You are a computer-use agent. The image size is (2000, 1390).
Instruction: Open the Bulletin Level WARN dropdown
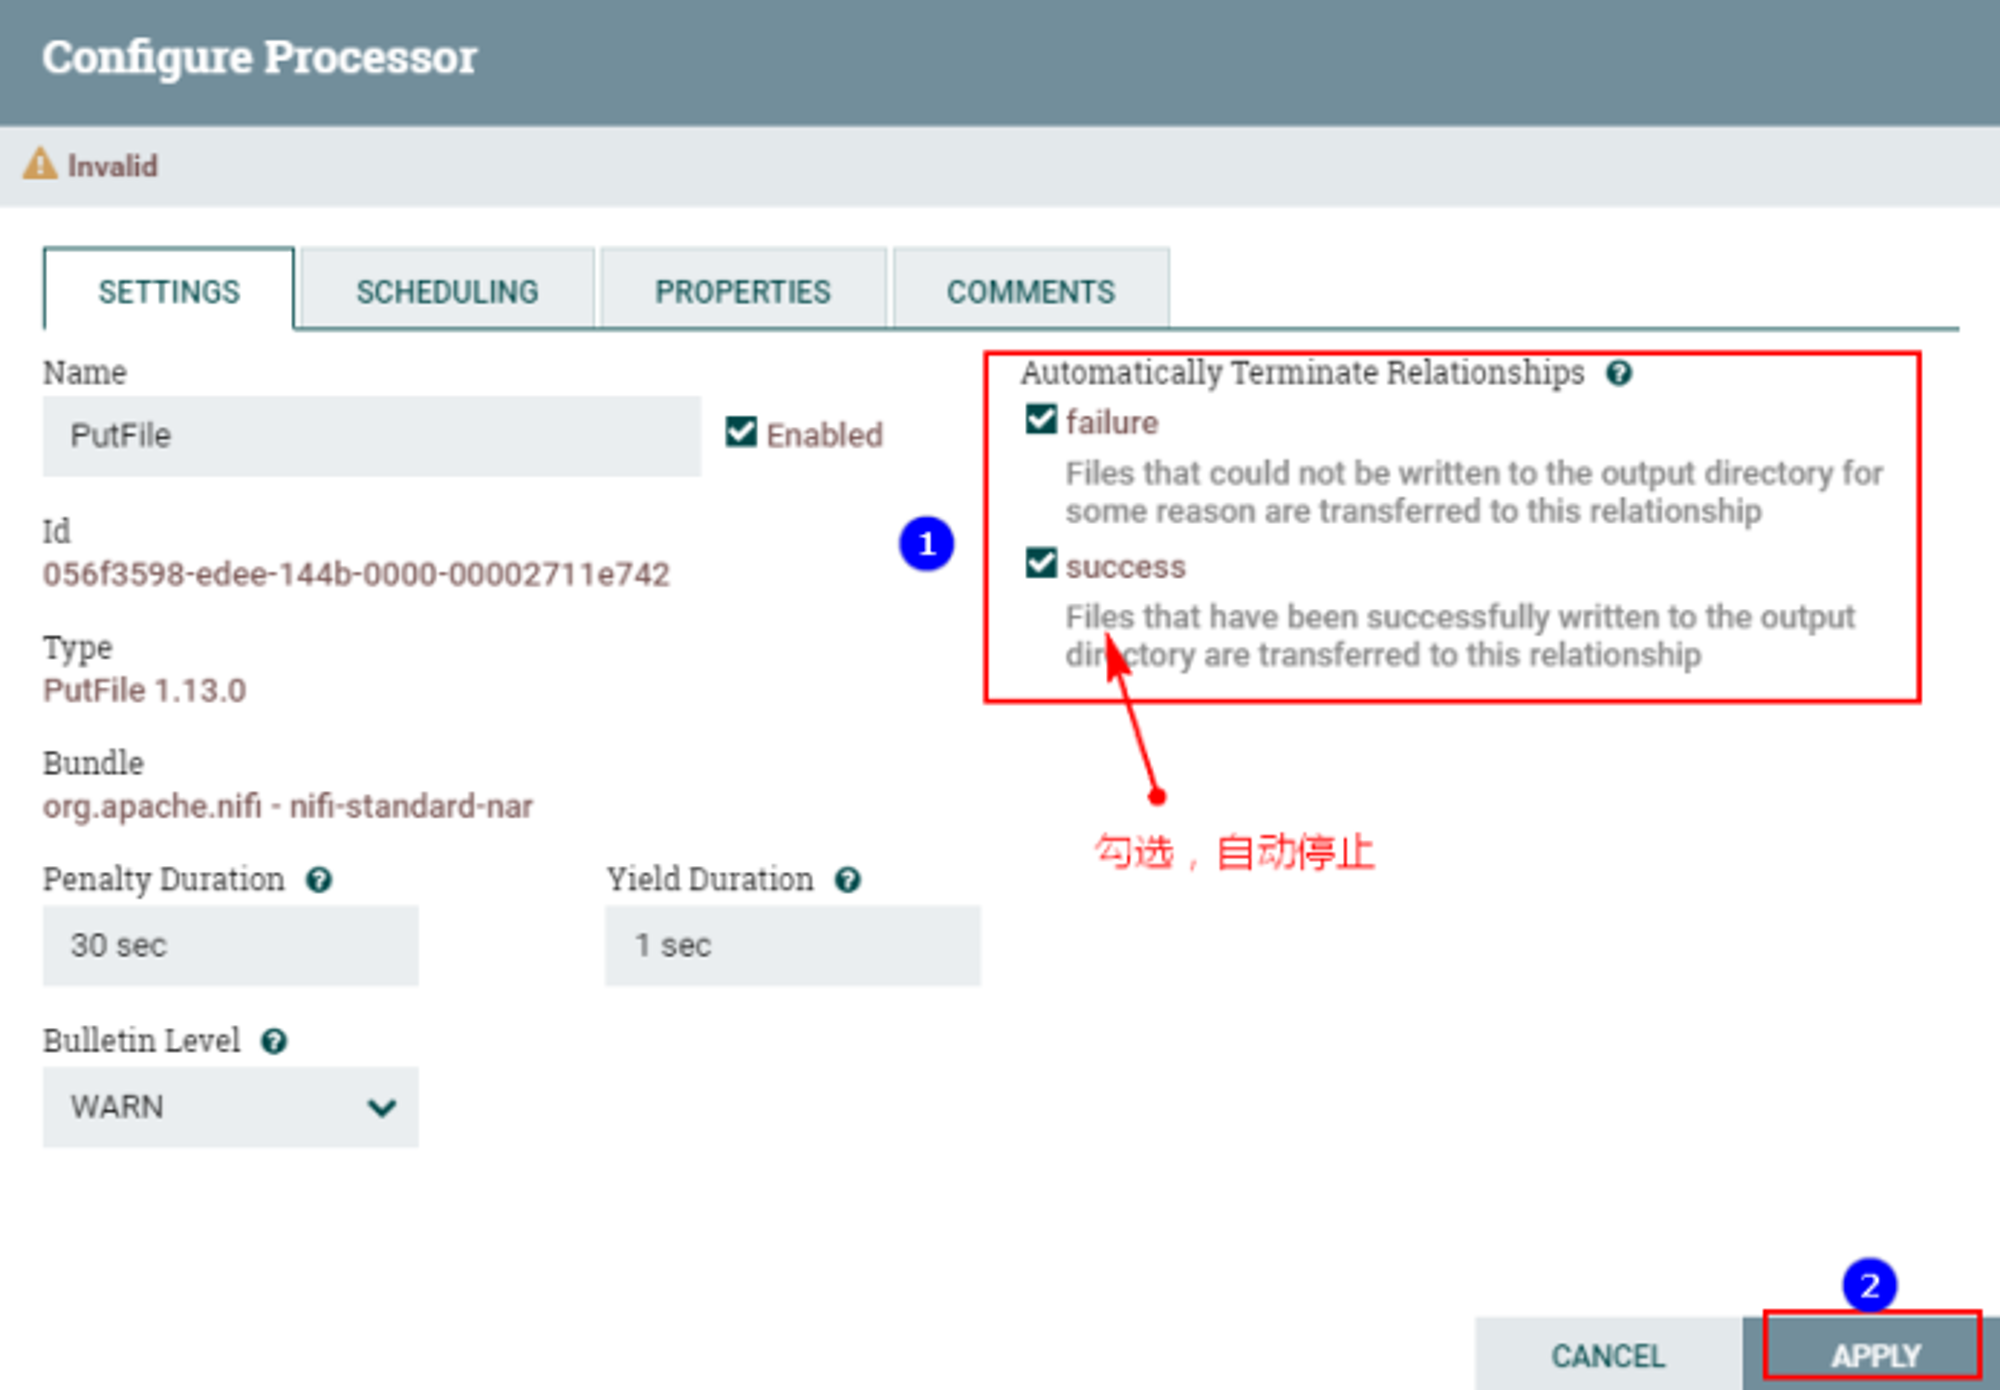[230, 1107]
